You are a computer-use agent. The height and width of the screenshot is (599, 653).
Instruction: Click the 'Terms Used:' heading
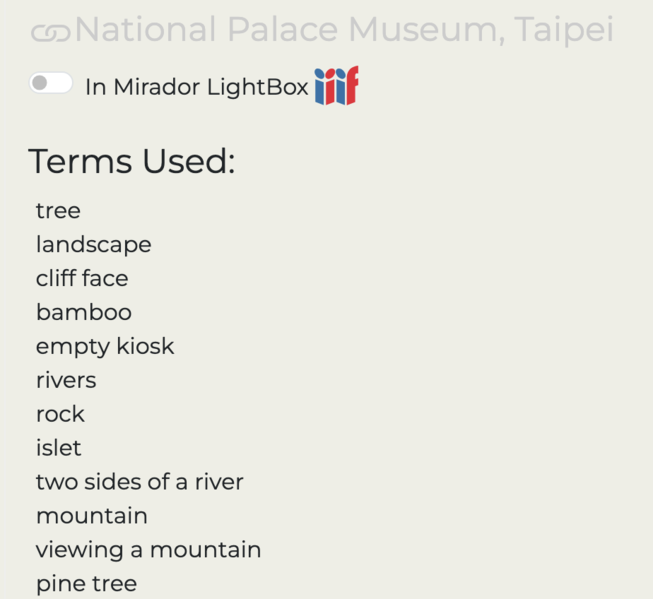[131, 161]
